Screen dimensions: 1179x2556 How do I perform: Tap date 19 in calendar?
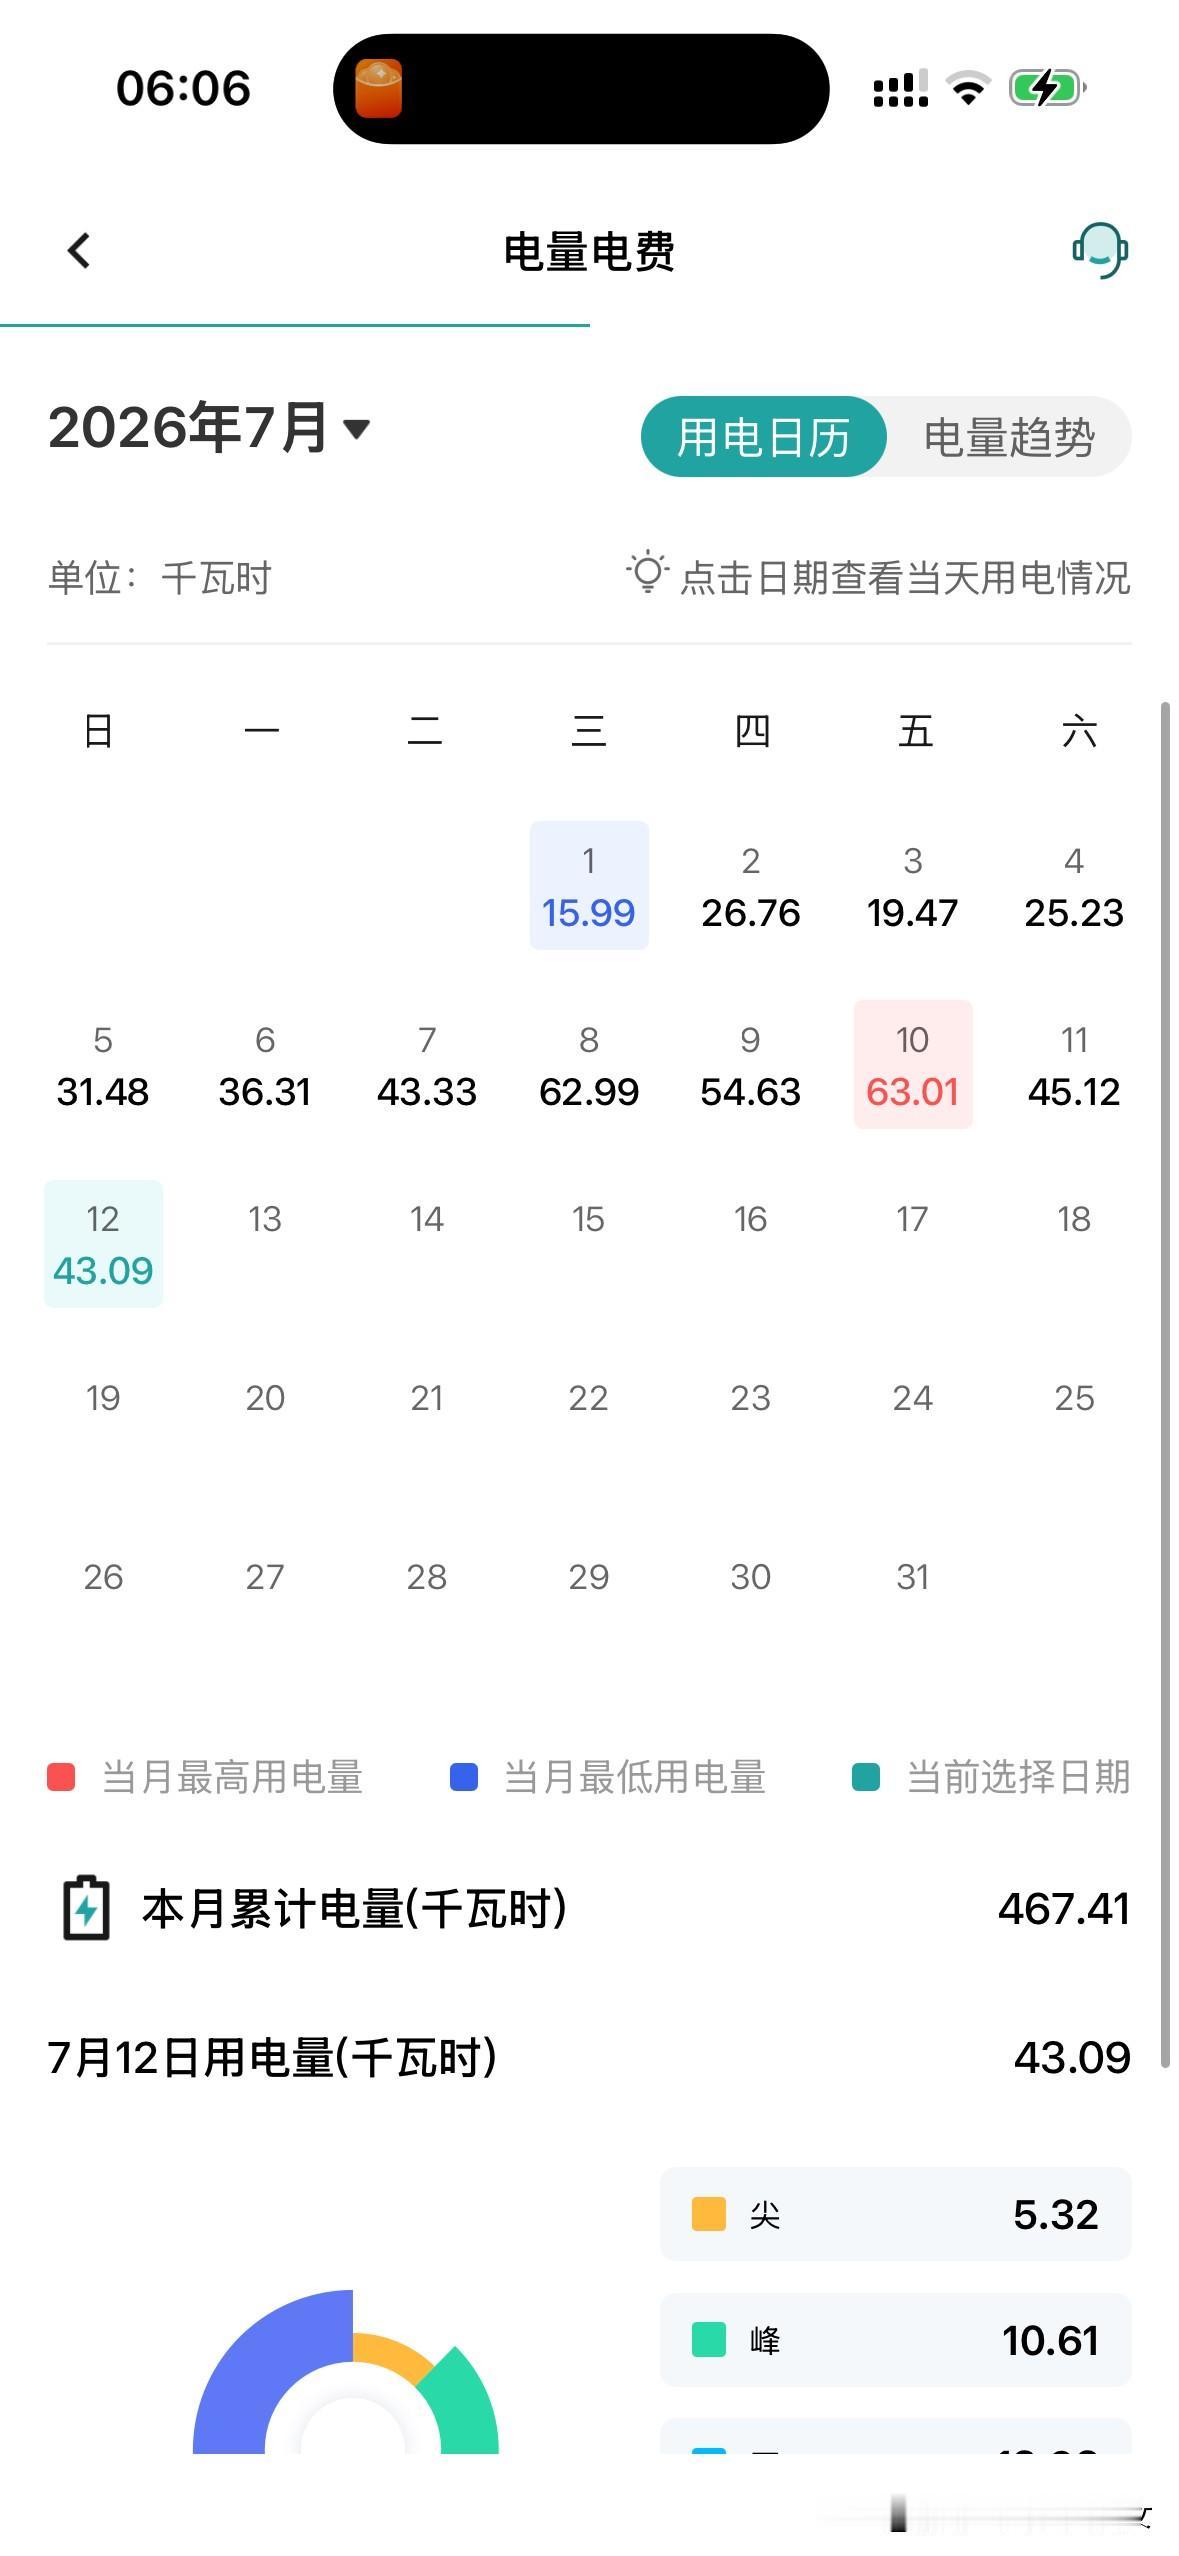pyautogui.click(x=103, y=1398)
